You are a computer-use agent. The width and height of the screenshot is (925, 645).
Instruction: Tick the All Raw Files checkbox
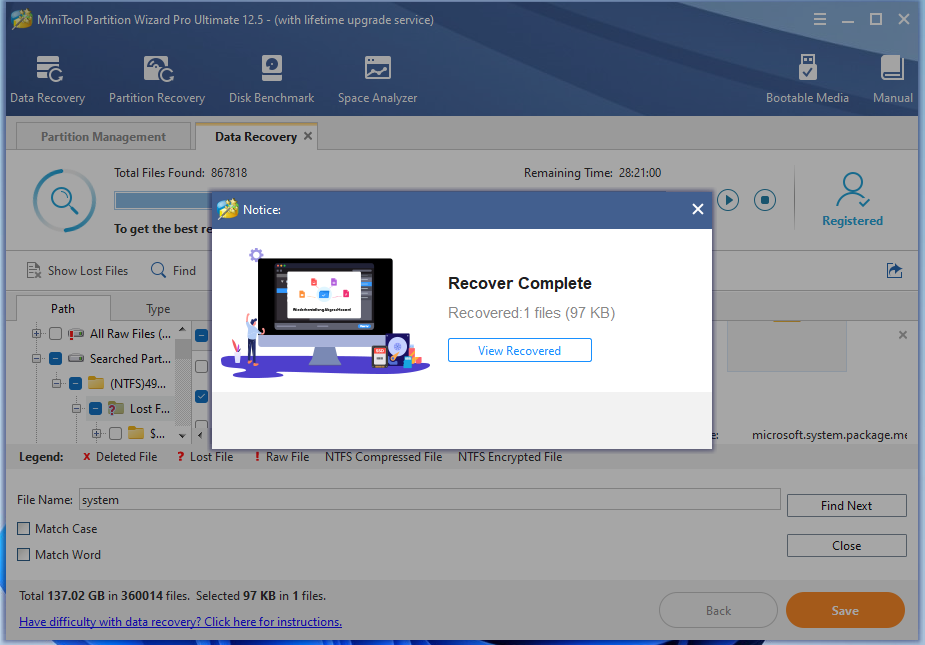click(55, 334)
